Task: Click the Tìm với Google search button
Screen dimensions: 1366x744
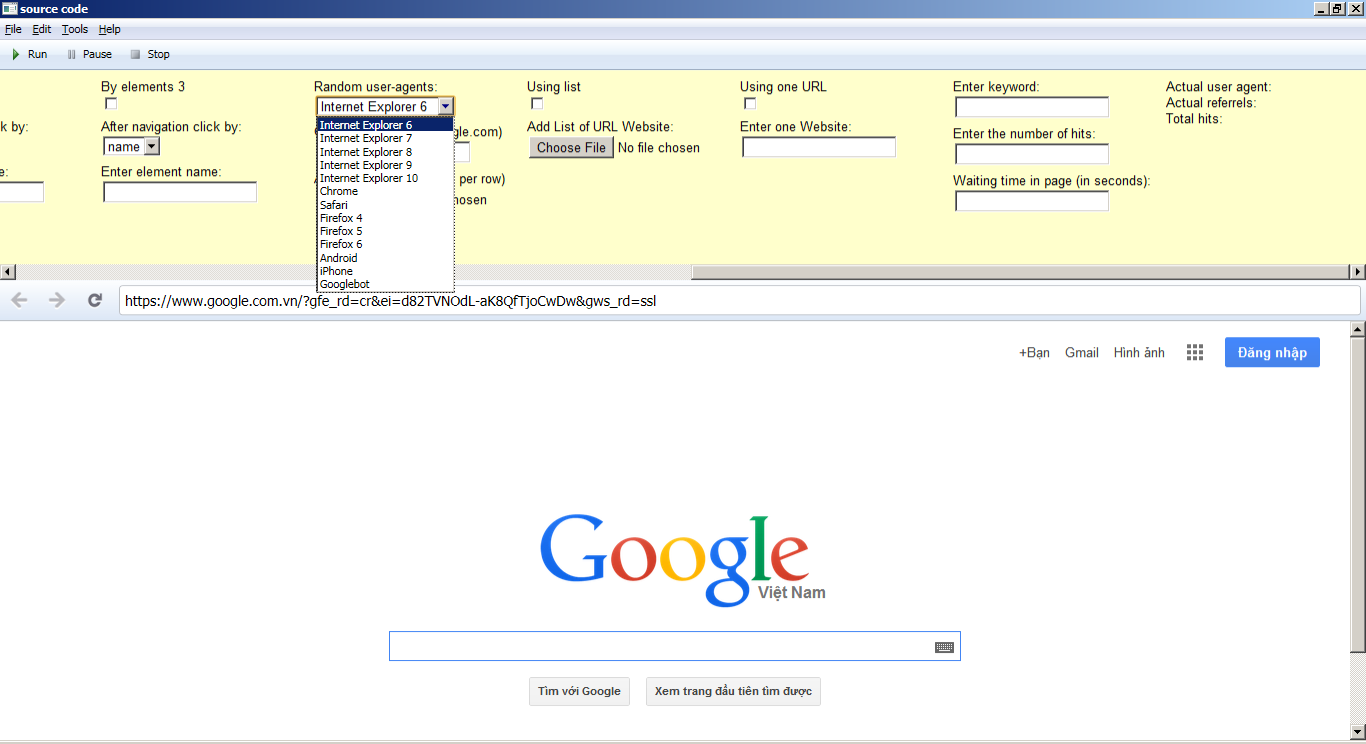Action: (579, 691)
